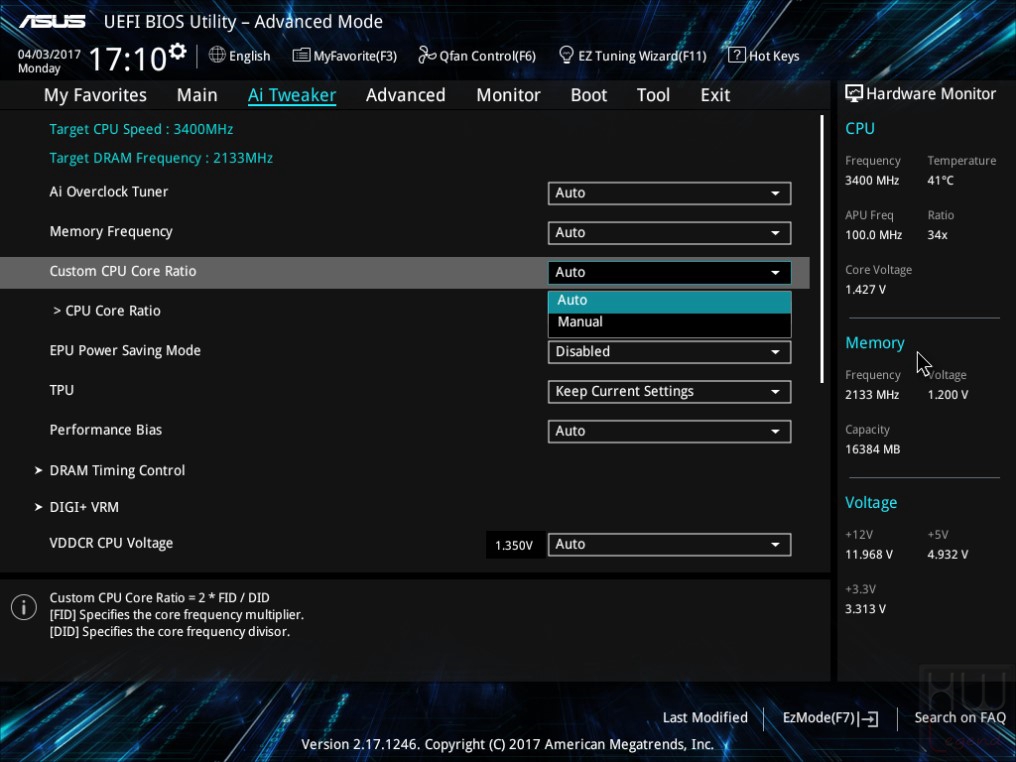The width and height of the screenshot is (1016, 762).
Task: Click the 11.968 V reading under +12V
Action: click(x=869, y=555)
